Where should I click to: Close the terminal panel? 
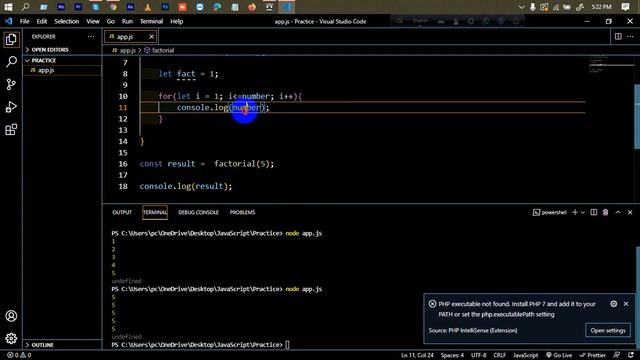(x=630, y=212)
